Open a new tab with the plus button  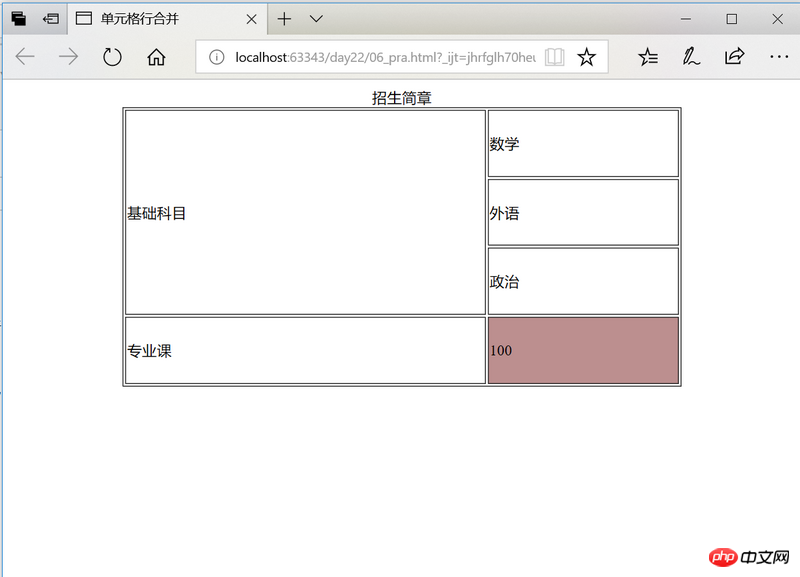(x=285, y=19)
